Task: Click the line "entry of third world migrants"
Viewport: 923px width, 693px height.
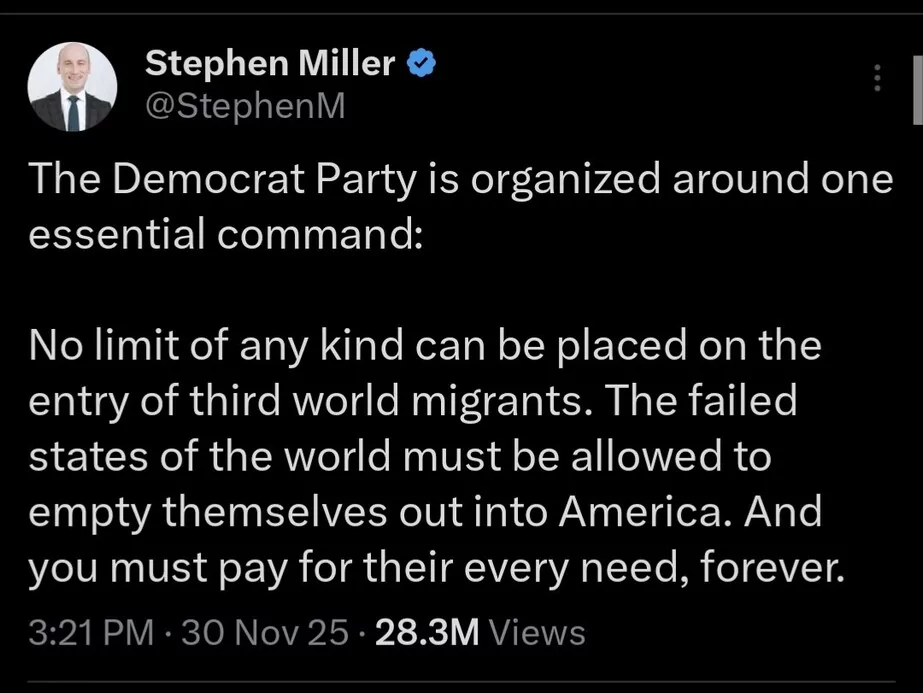Action: pyautogui.click(x=413, y=402)
